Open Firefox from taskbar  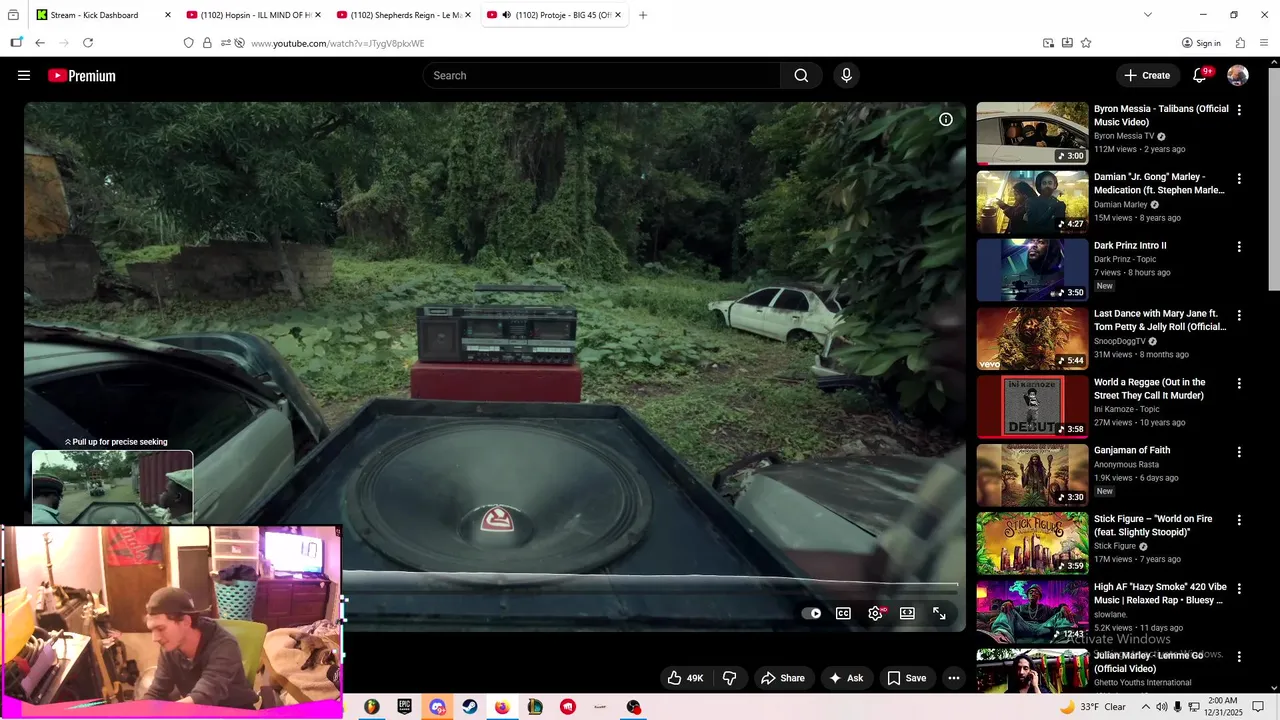coord(502,707)
